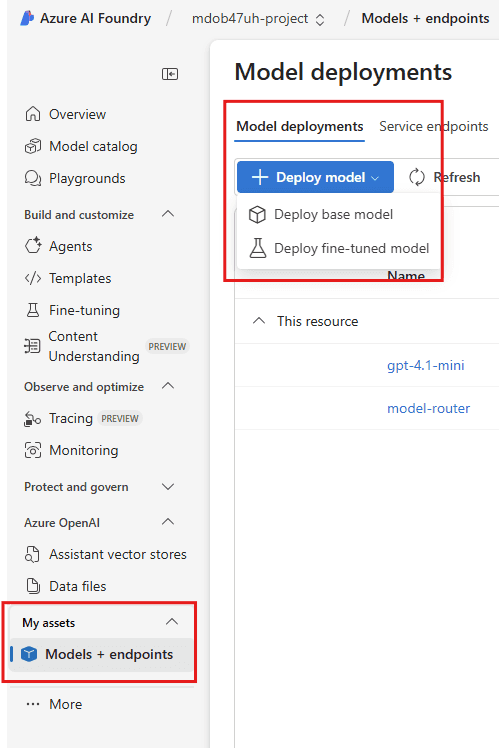Click the More ellipsis icon
The height and width of the screenshot is (748, 499).
pos(33,704)
